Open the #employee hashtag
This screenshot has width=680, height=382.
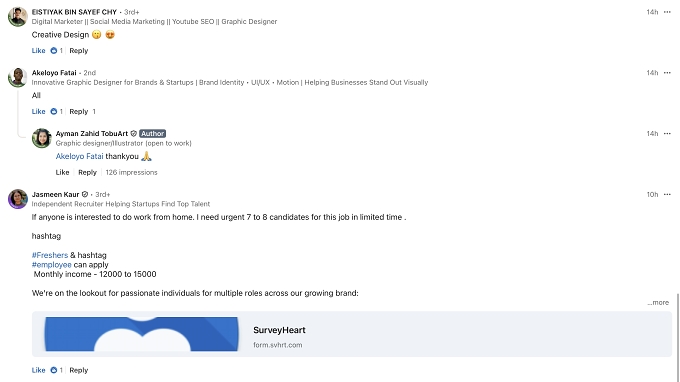[x=52, y=264]
